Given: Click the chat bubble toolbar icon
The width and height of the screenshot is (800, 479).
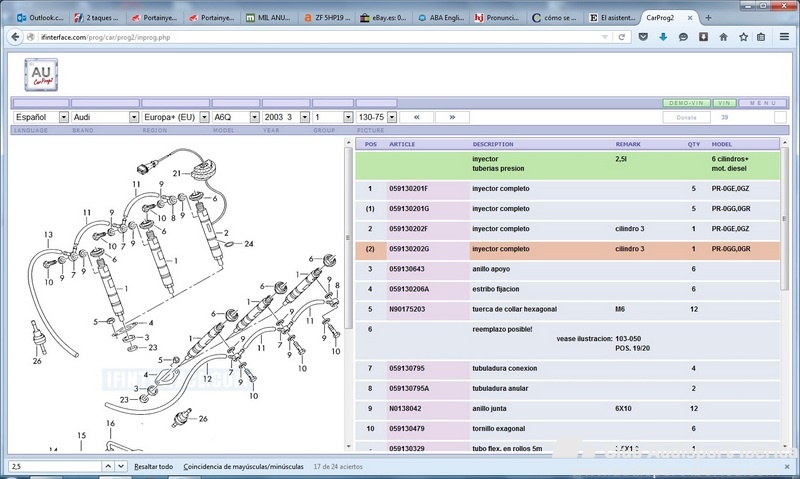Looking at the screenshot, I should tap(683, 37).
